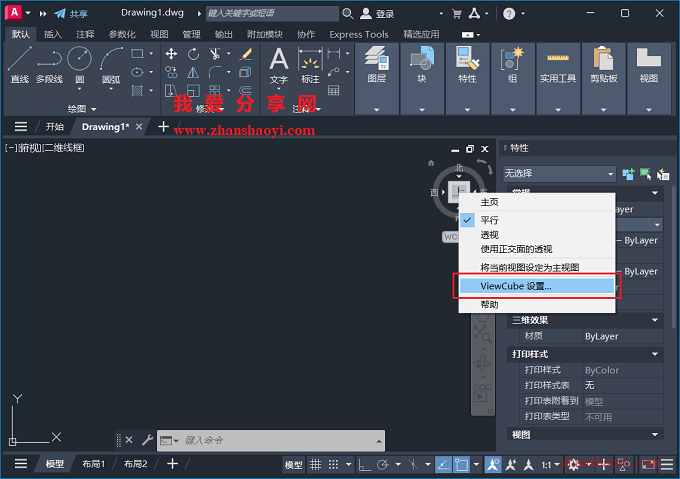The image size is (680, 479).
Task: Open the 插入 ribbon tab
Action: 53,34
